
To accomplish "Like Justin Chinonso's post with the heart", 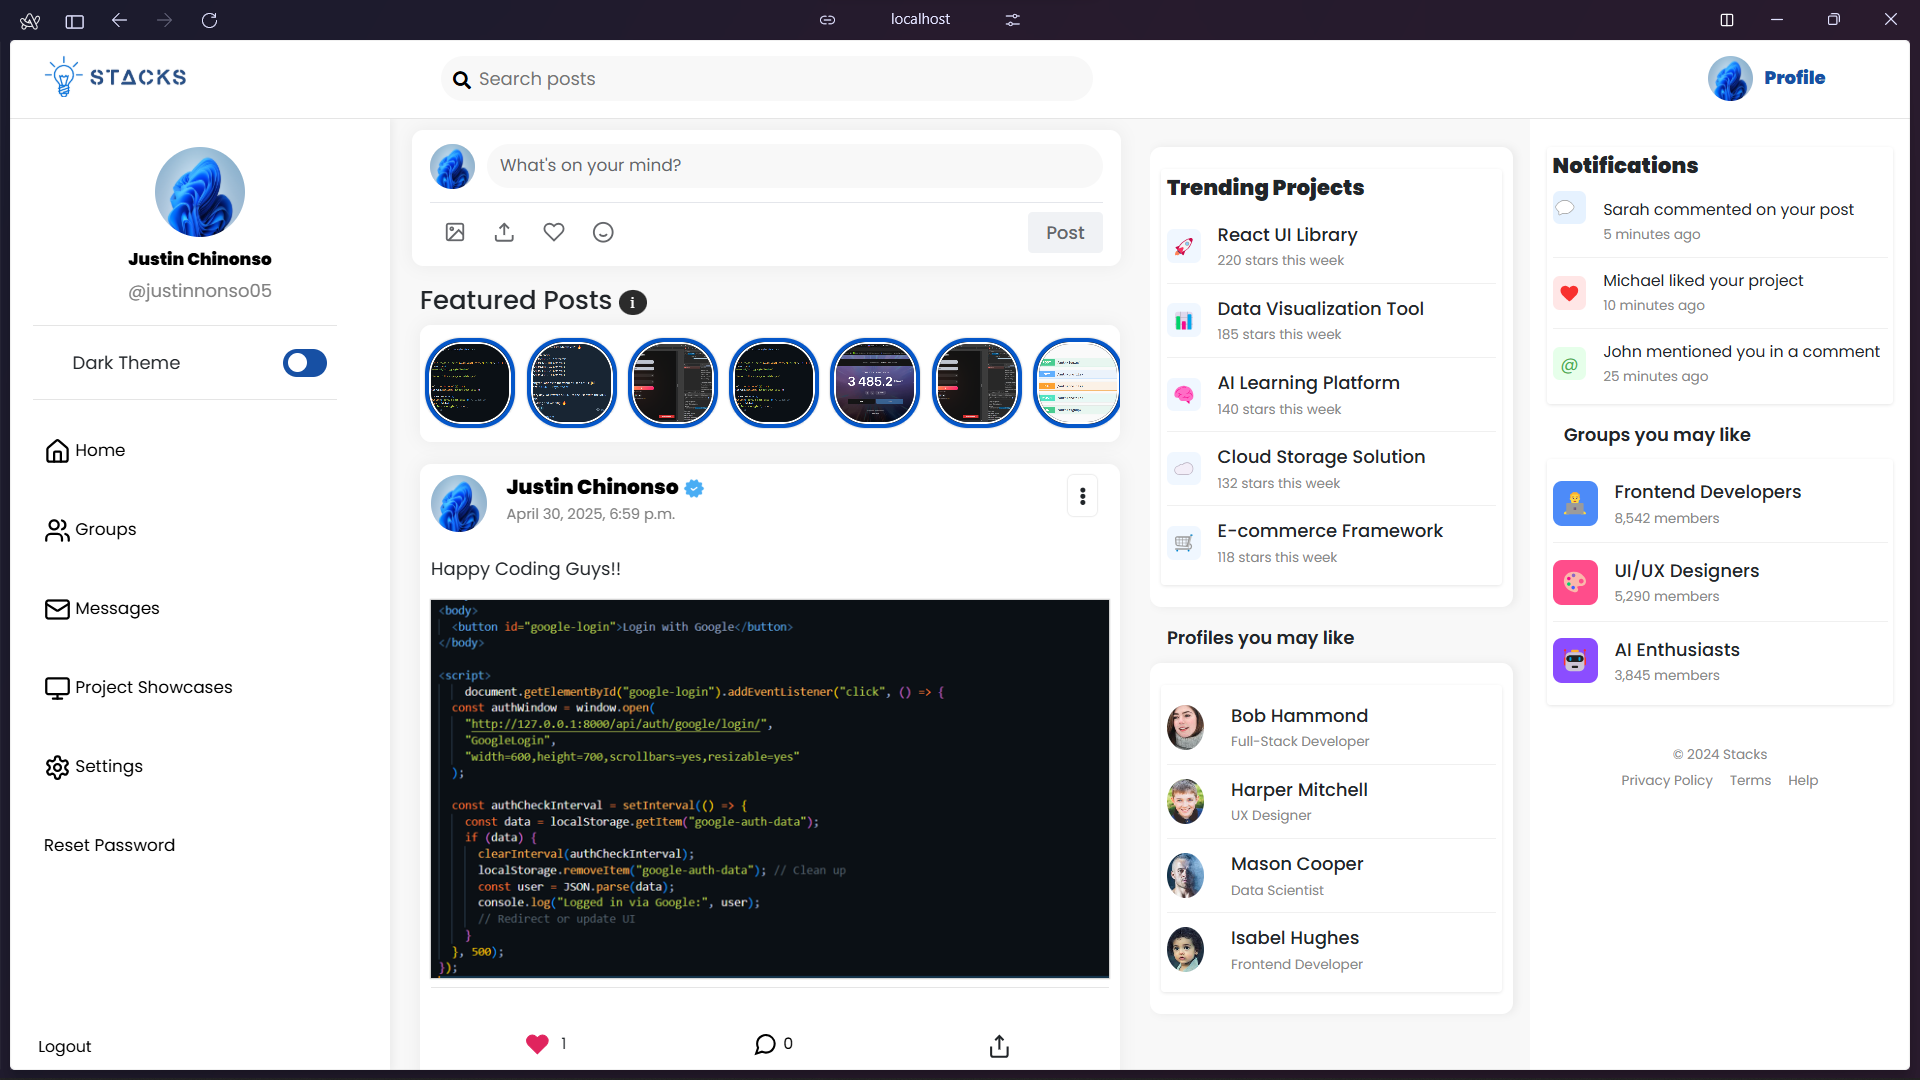I will [537, 1043].
